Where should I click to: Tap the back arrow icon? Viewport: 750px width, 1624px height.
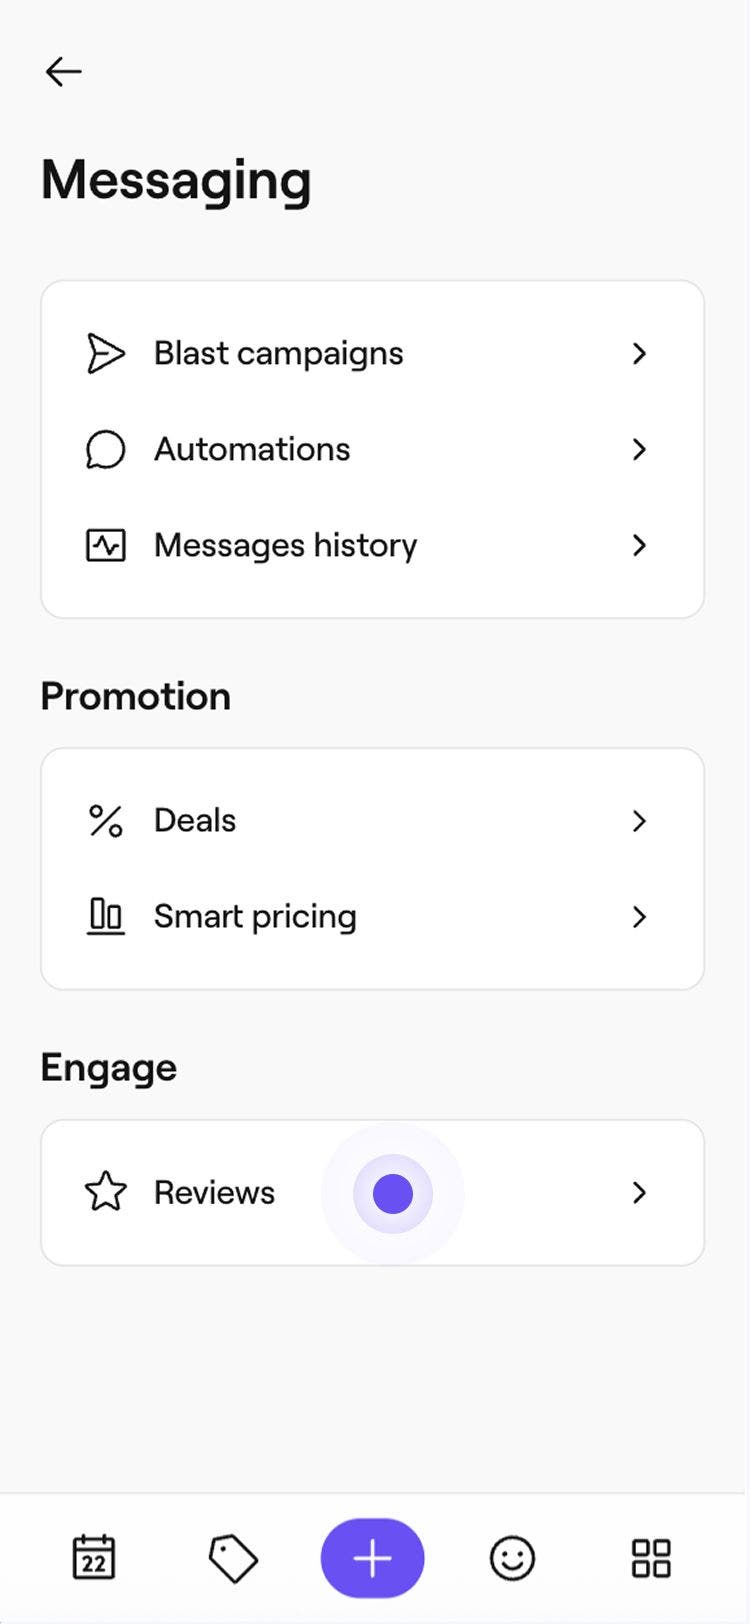coord(63,72)
